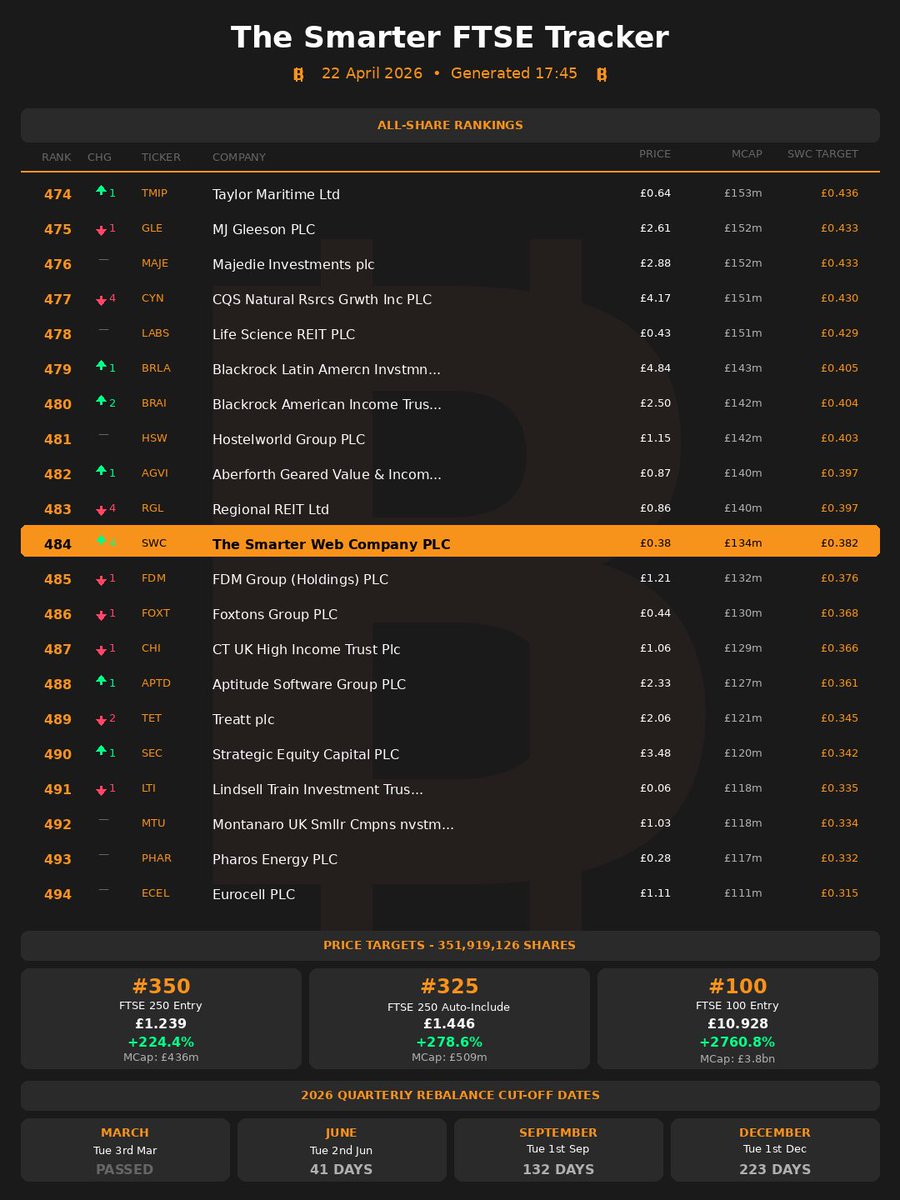Click the +224.4% gain figure
Image resolution: width=900 pixels, height=1200 pixels.
point(161,1041)
